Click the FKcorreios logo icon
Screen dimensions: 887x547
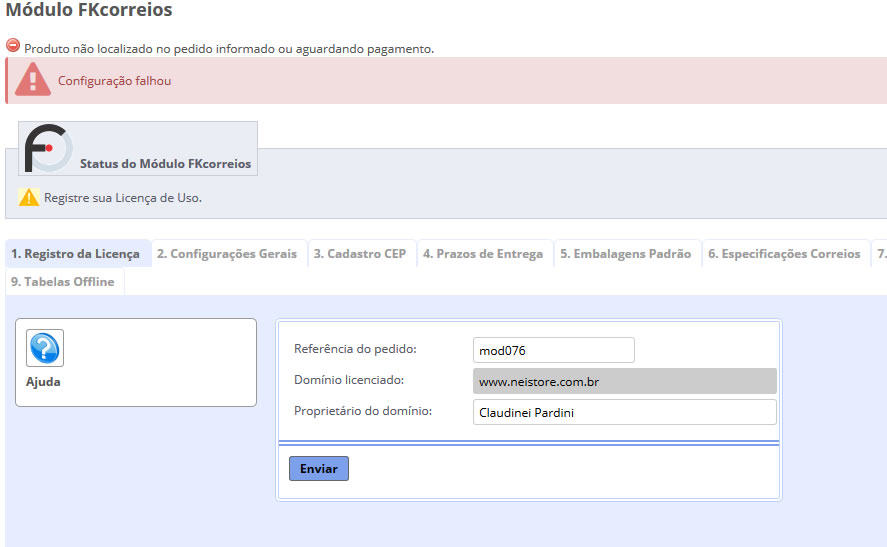[x=48, y=148]
